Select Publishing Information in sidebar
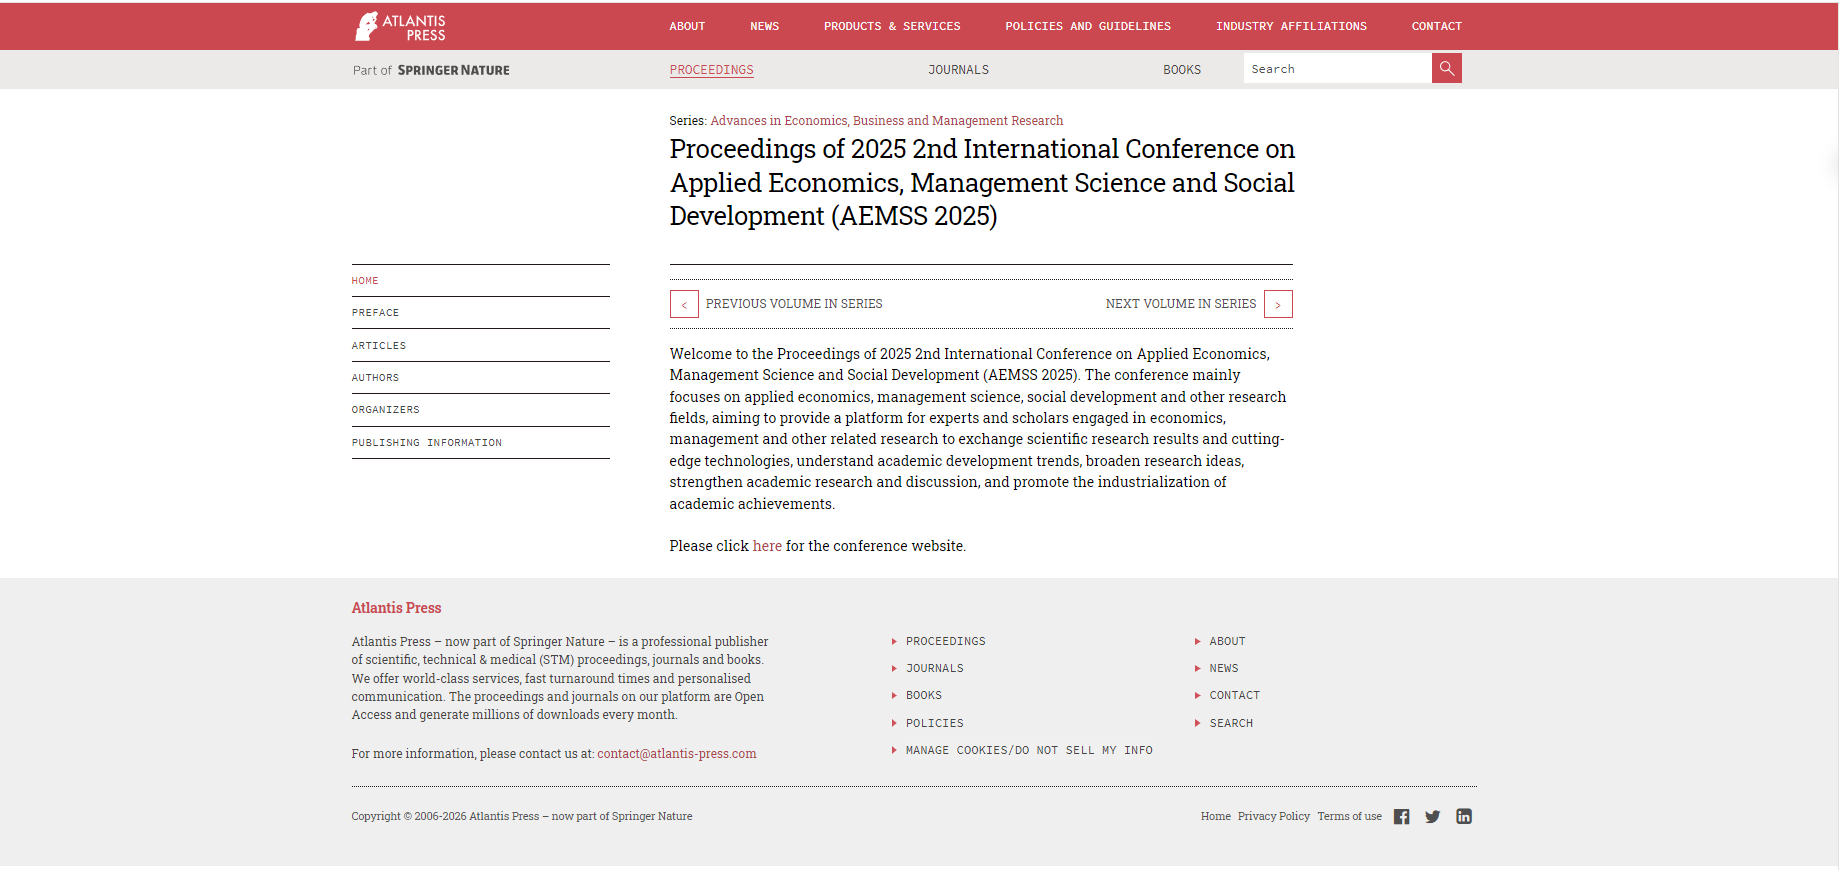 [x=427, y=443]
